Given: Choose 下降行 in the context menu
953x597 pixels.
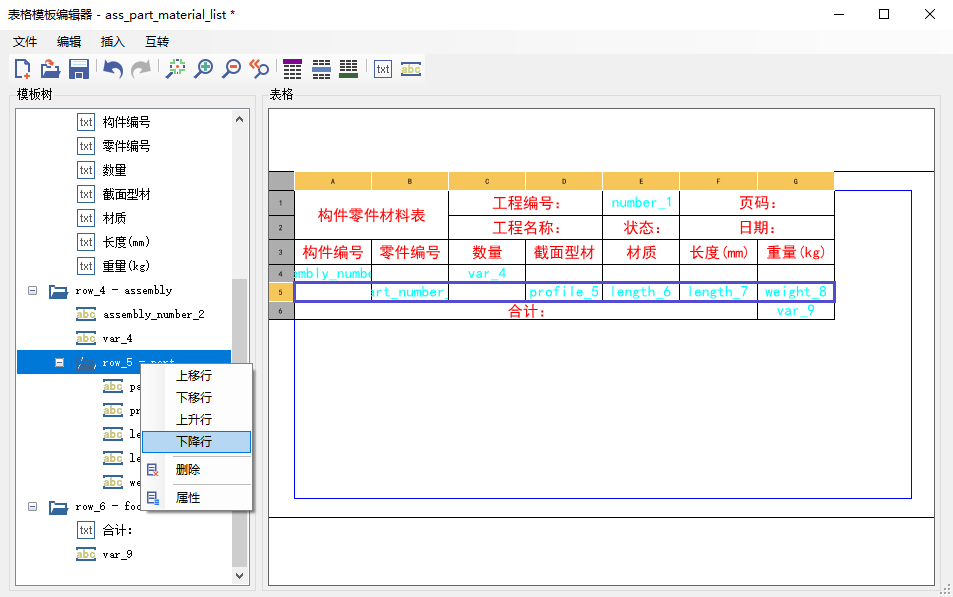Looking at the screenshot, I should (196, 441).
